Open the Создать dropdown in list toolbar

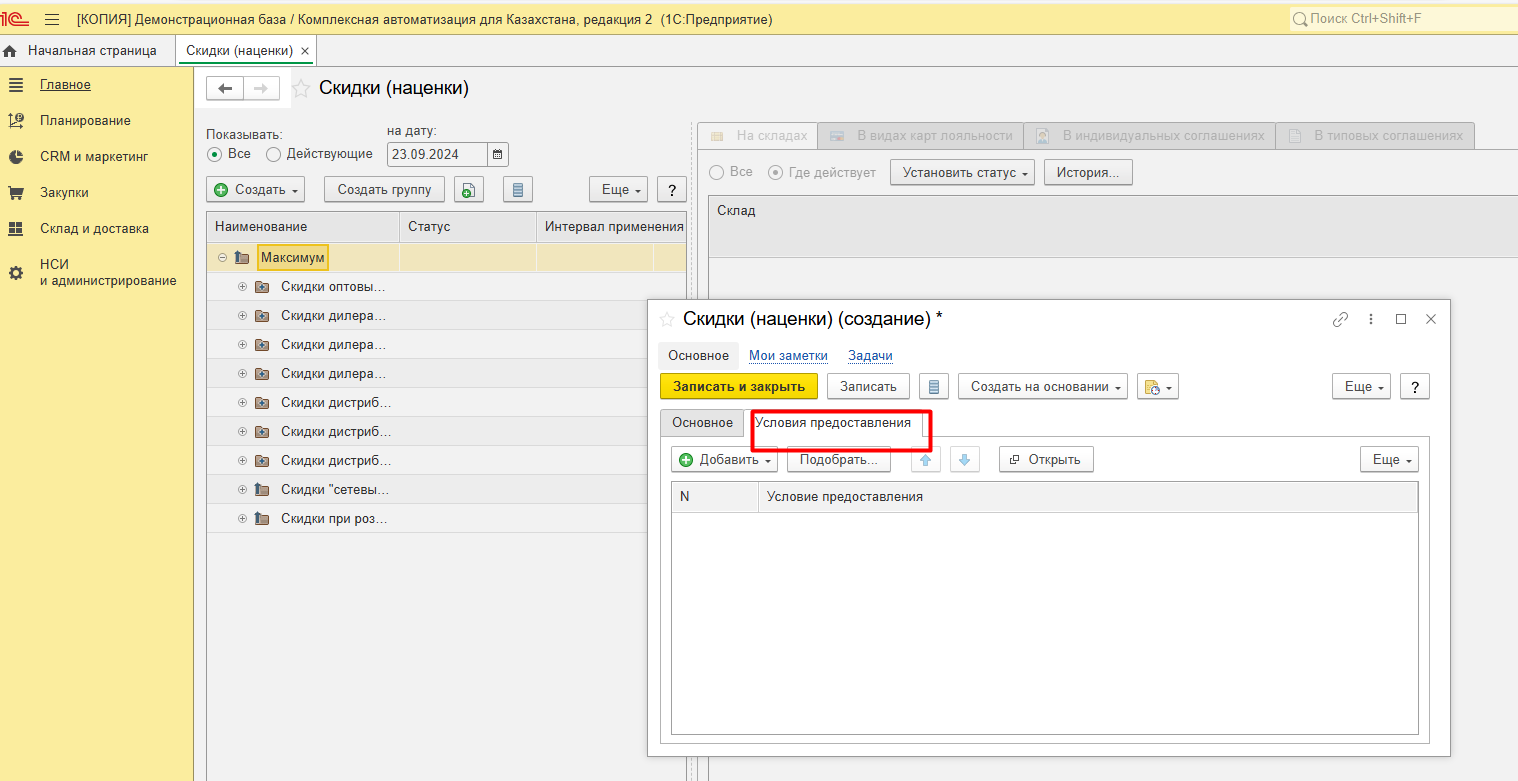255,190
